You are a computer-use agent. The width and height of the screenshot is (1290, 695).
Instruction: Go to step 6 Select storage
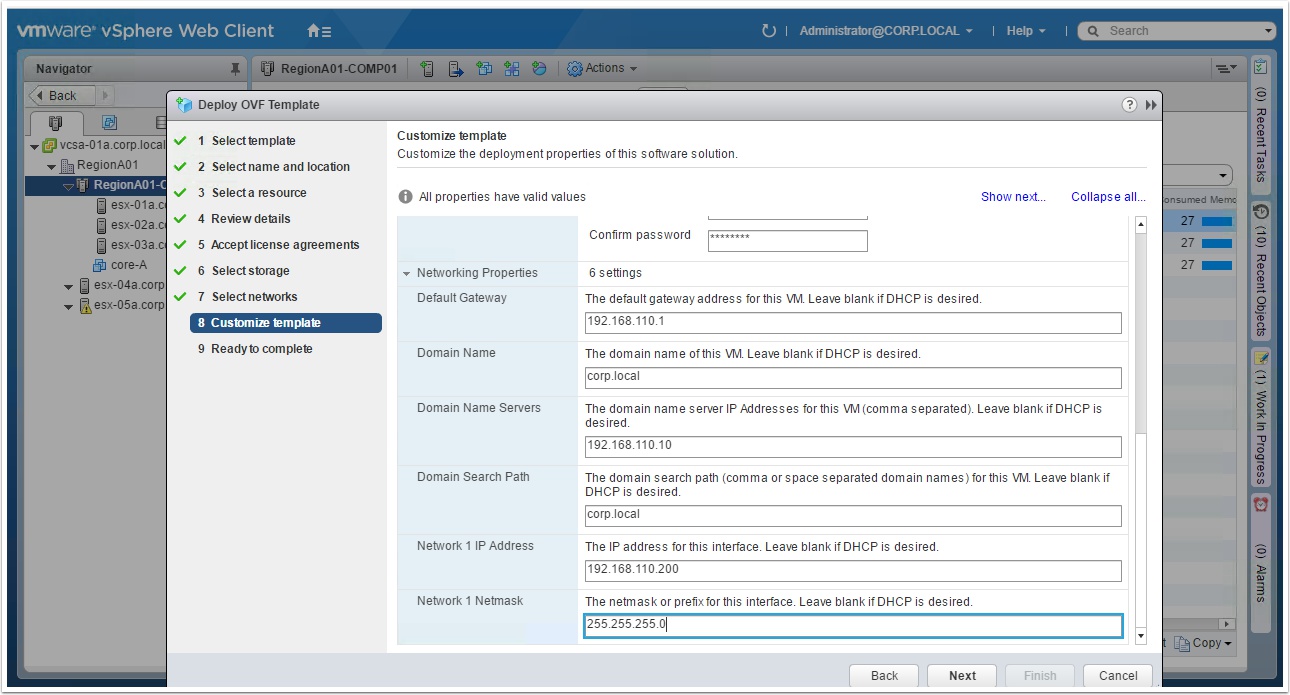[x=243, y=271]
